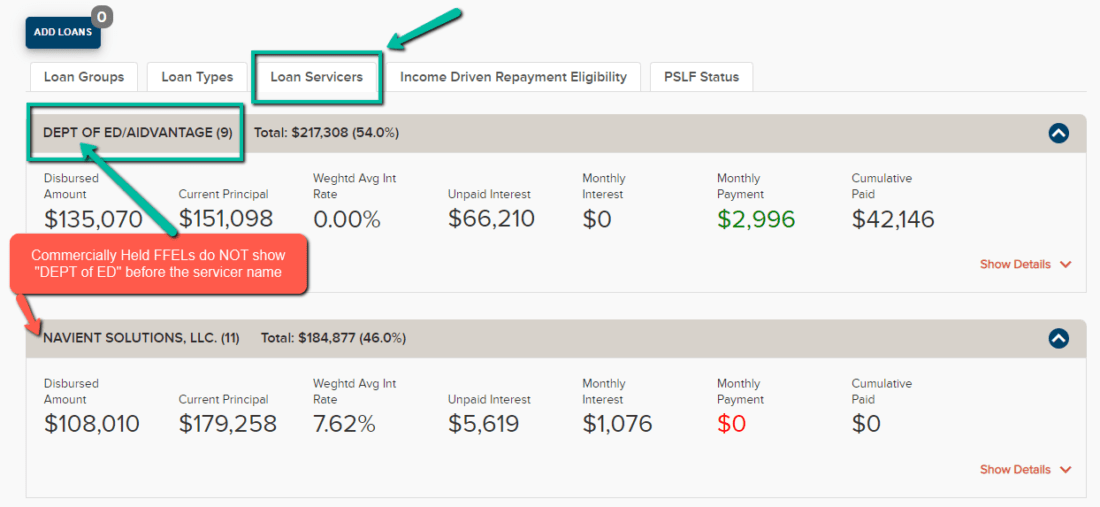The width and height of the screenshot is (1100, 507).
Task: Click the ADD LOANS button
Action: tap(62, 32)
